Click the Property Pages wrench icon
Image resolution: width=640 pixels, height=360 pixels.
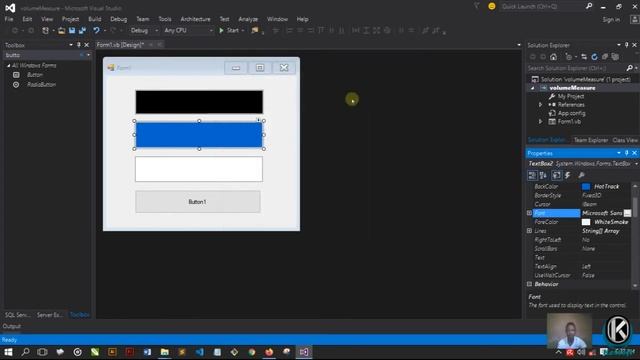click(x=582, y=175)
